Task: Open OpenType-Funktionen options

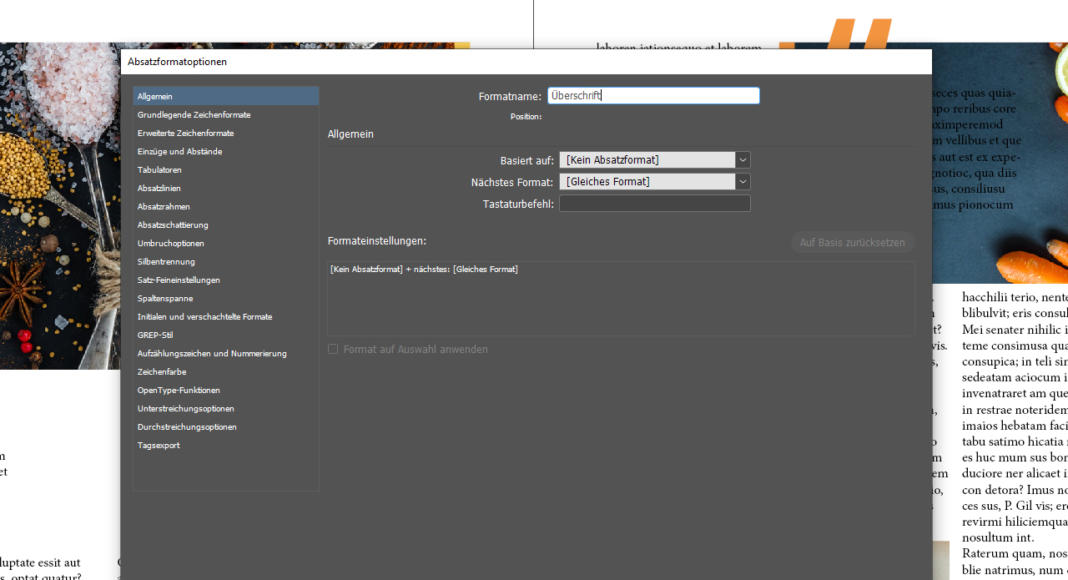Action: click(179, 390)
